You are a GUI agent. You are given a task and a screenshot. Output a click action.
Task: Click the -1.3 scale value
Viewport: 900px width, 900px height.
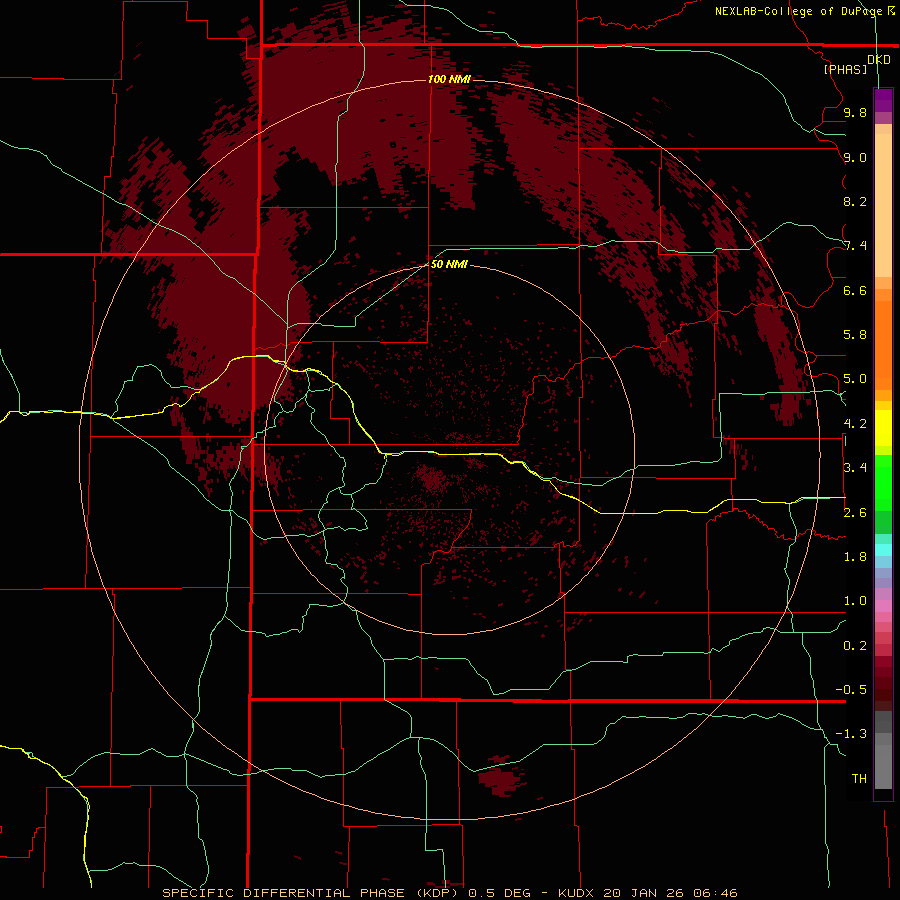851,734
